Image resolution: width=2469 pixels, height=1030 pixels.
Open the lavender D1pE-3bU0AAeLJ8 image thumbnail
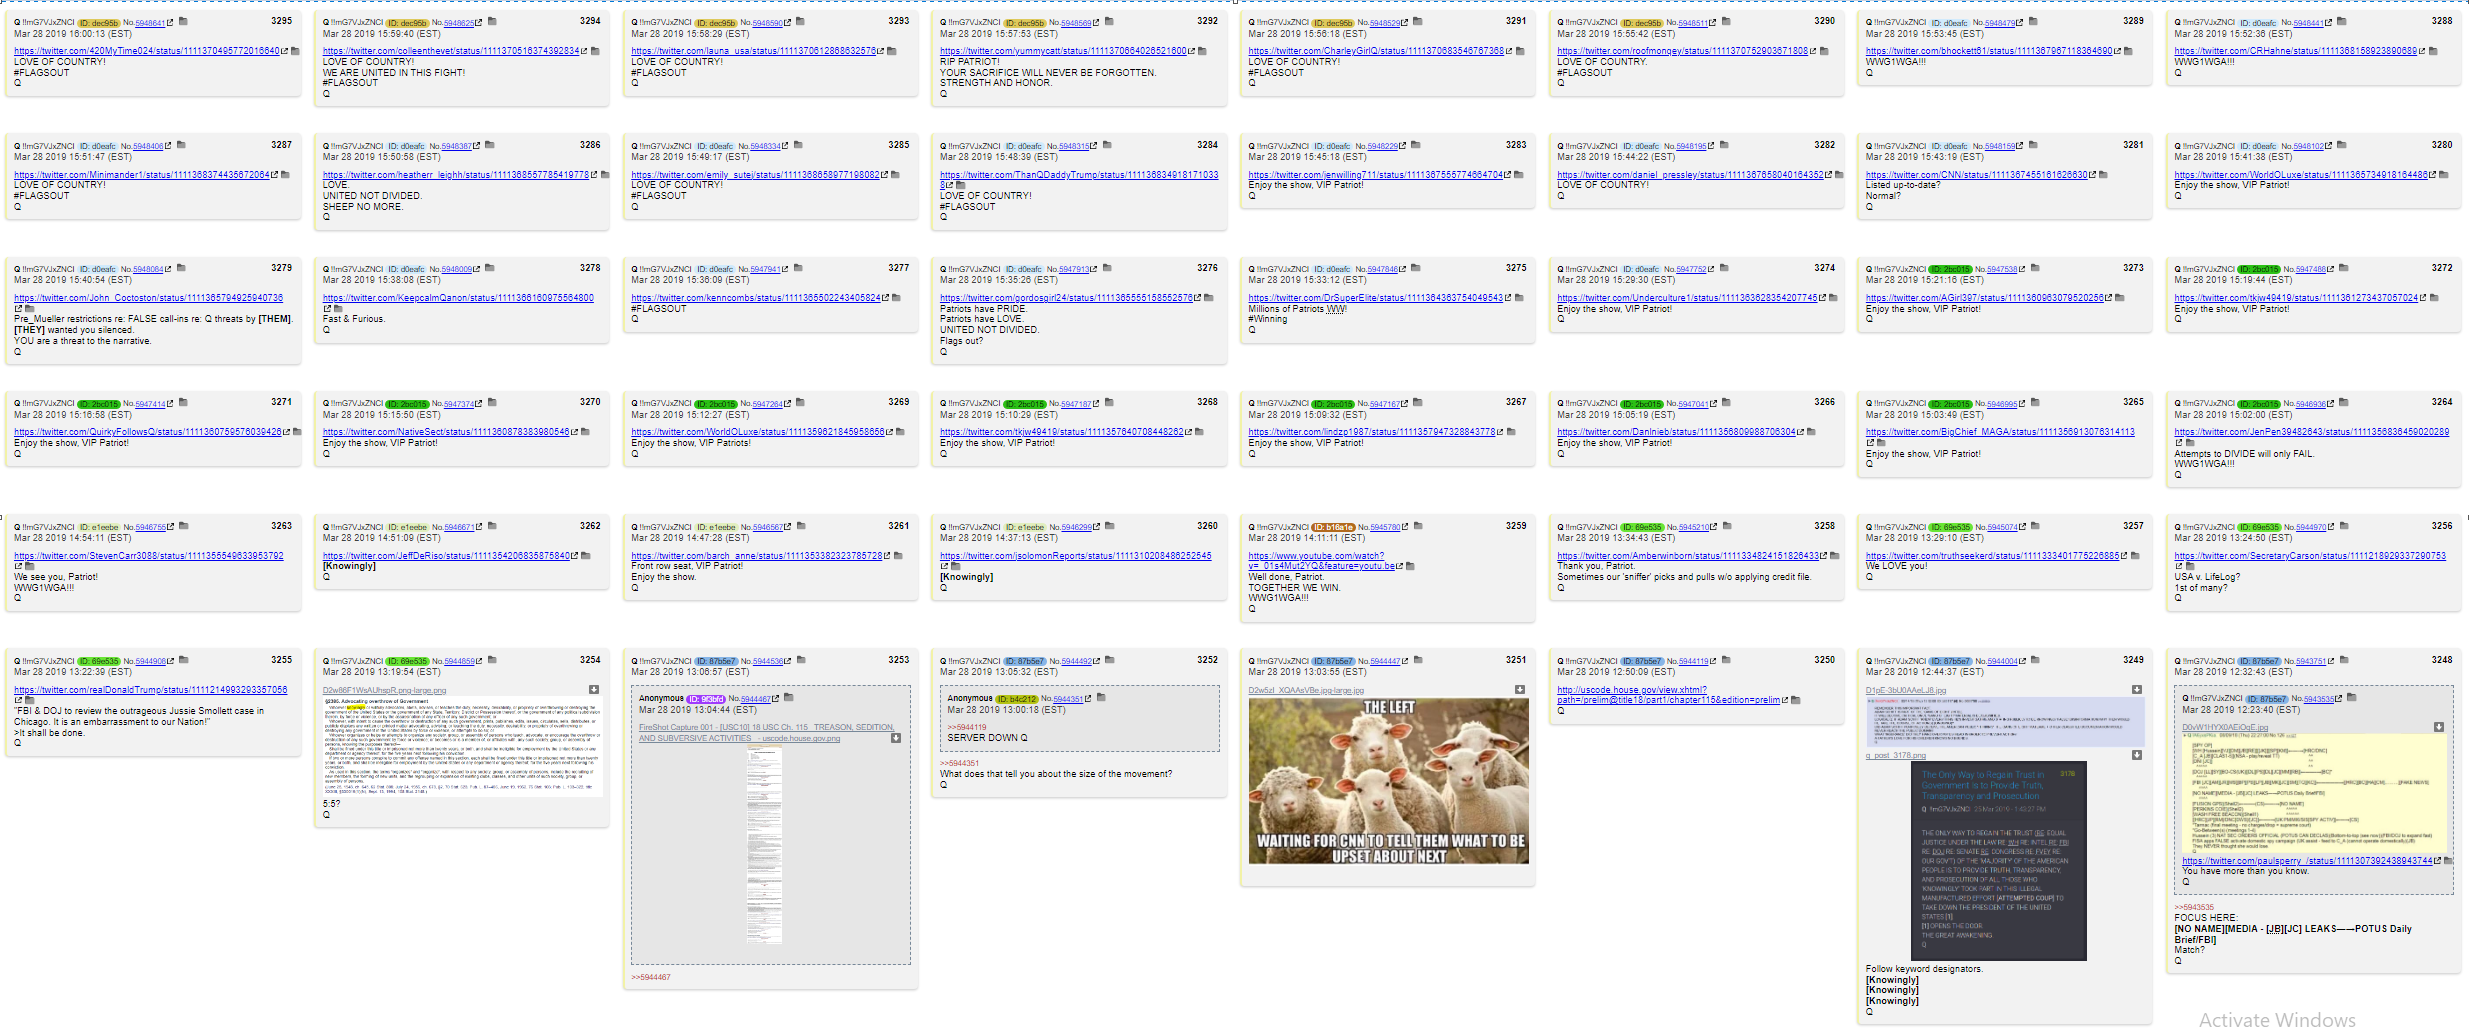pyautogui.click(x=2005, y=722)
